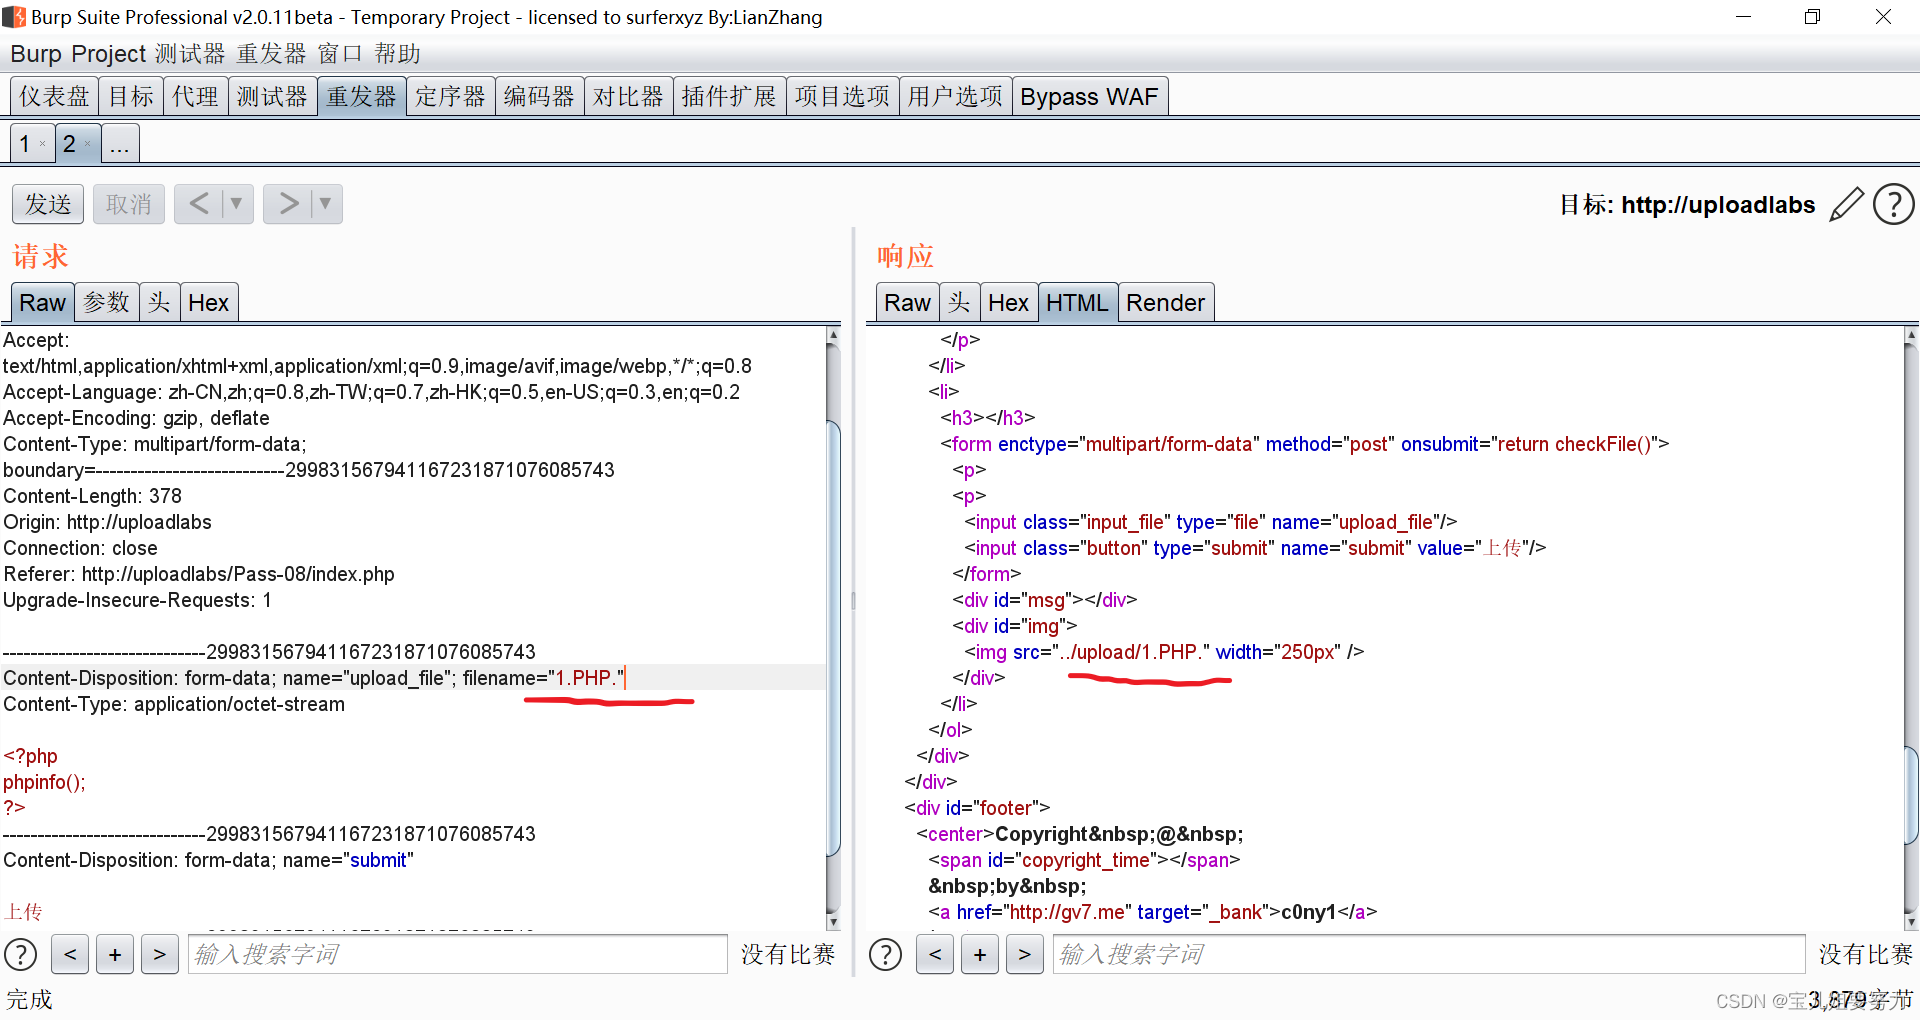Viewport: 1920px width, 1020px height.
Task: Select request Raw view tab
Action: [42, 302]
